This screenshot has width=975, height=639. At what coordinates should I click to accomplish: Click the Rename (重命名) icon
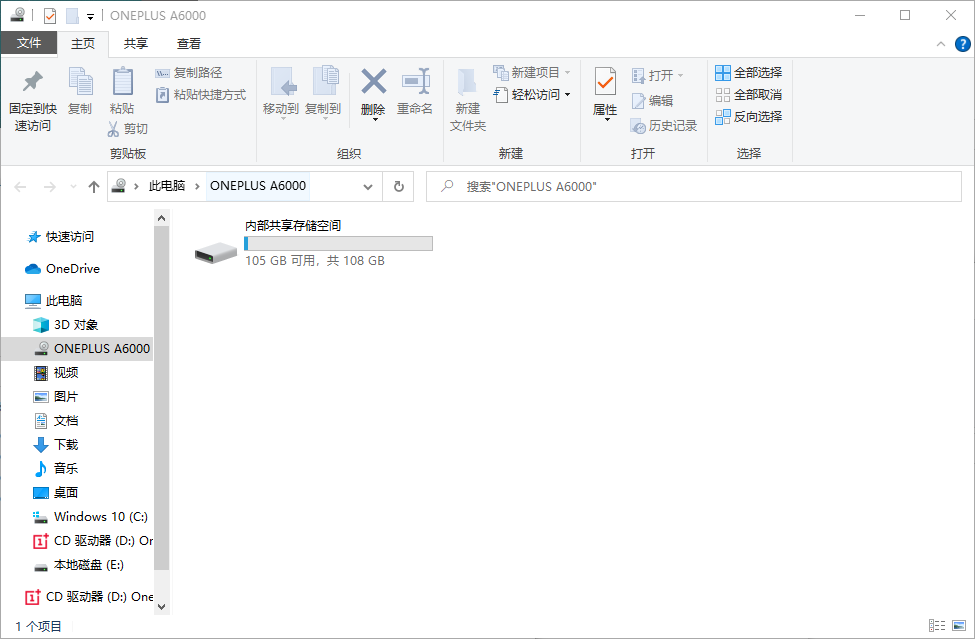point(415,81)
